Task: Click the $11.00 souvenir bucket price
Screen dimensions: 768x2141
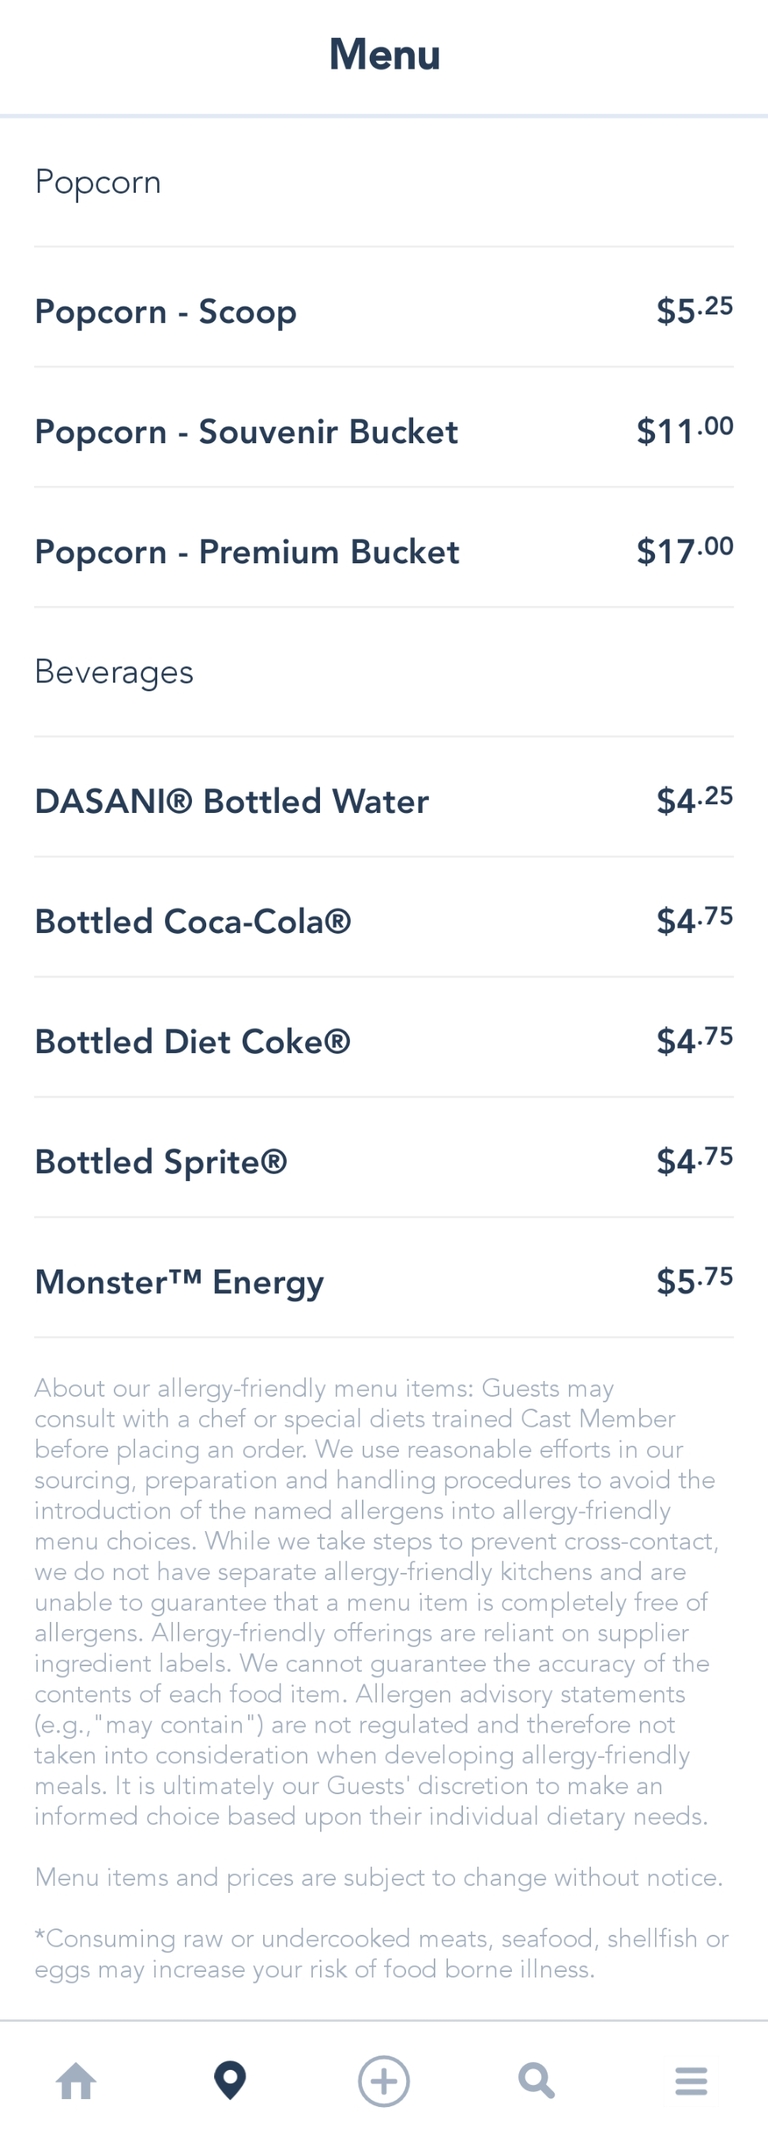Action: click(x=685, y=432)
